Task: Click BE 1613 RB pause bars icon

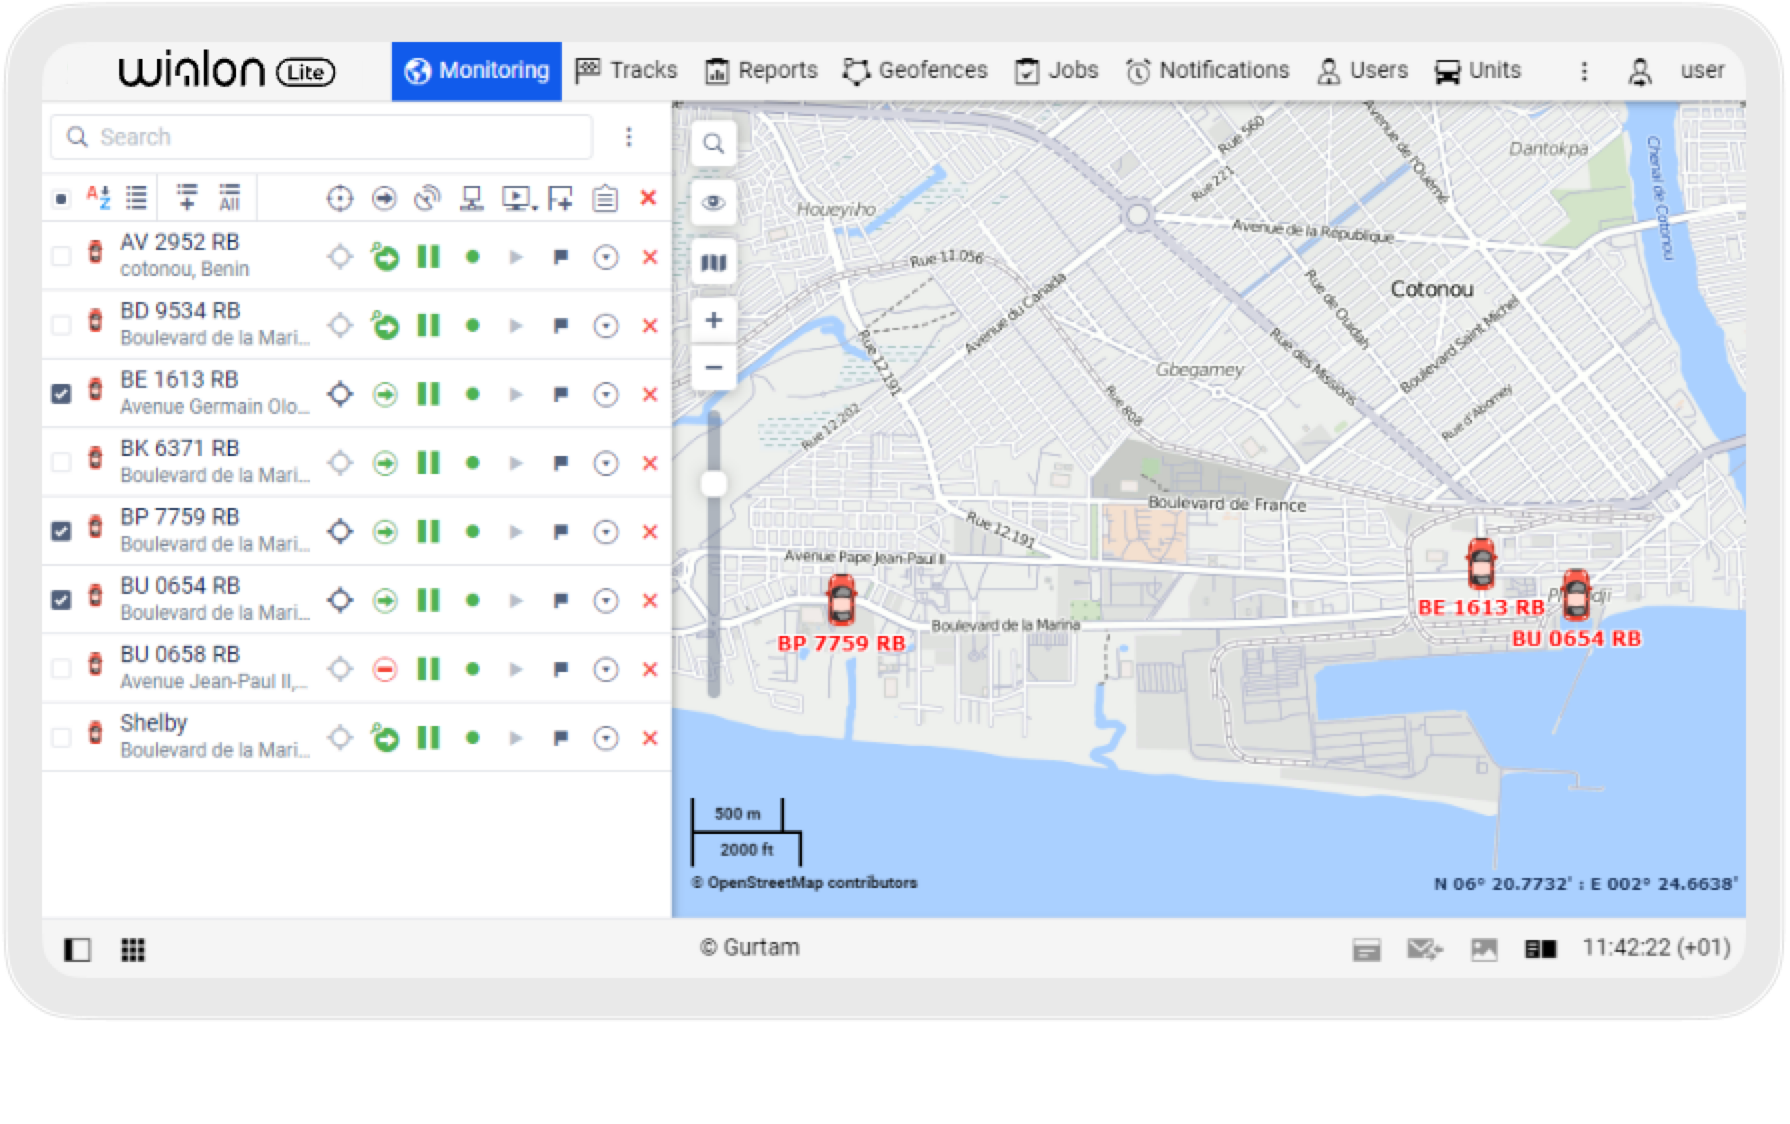Action: pos(428,394)
